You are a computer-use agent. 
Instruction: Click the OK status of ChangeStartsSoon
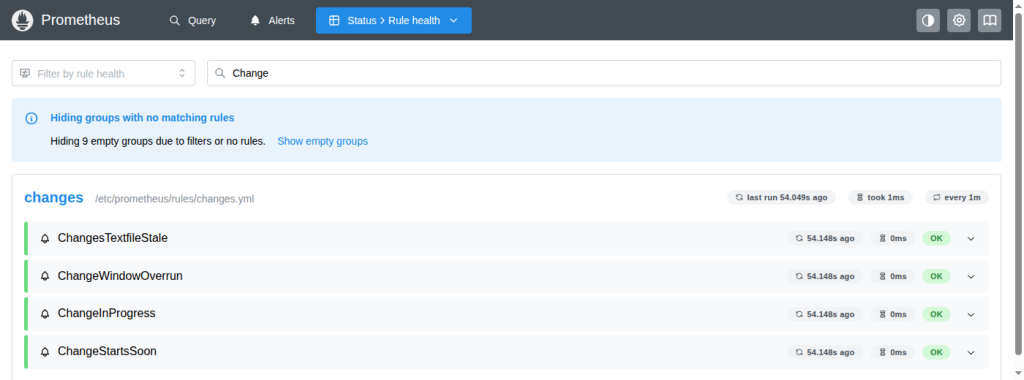click(936, 352)
